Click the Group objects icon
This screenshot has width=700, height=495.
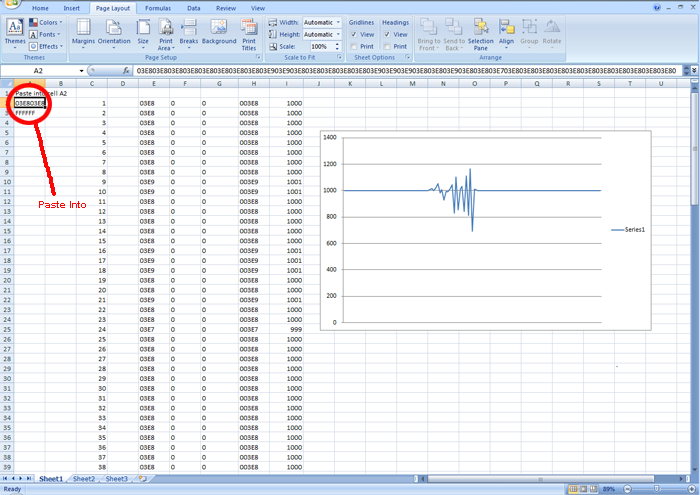click(x=529, y=27)
